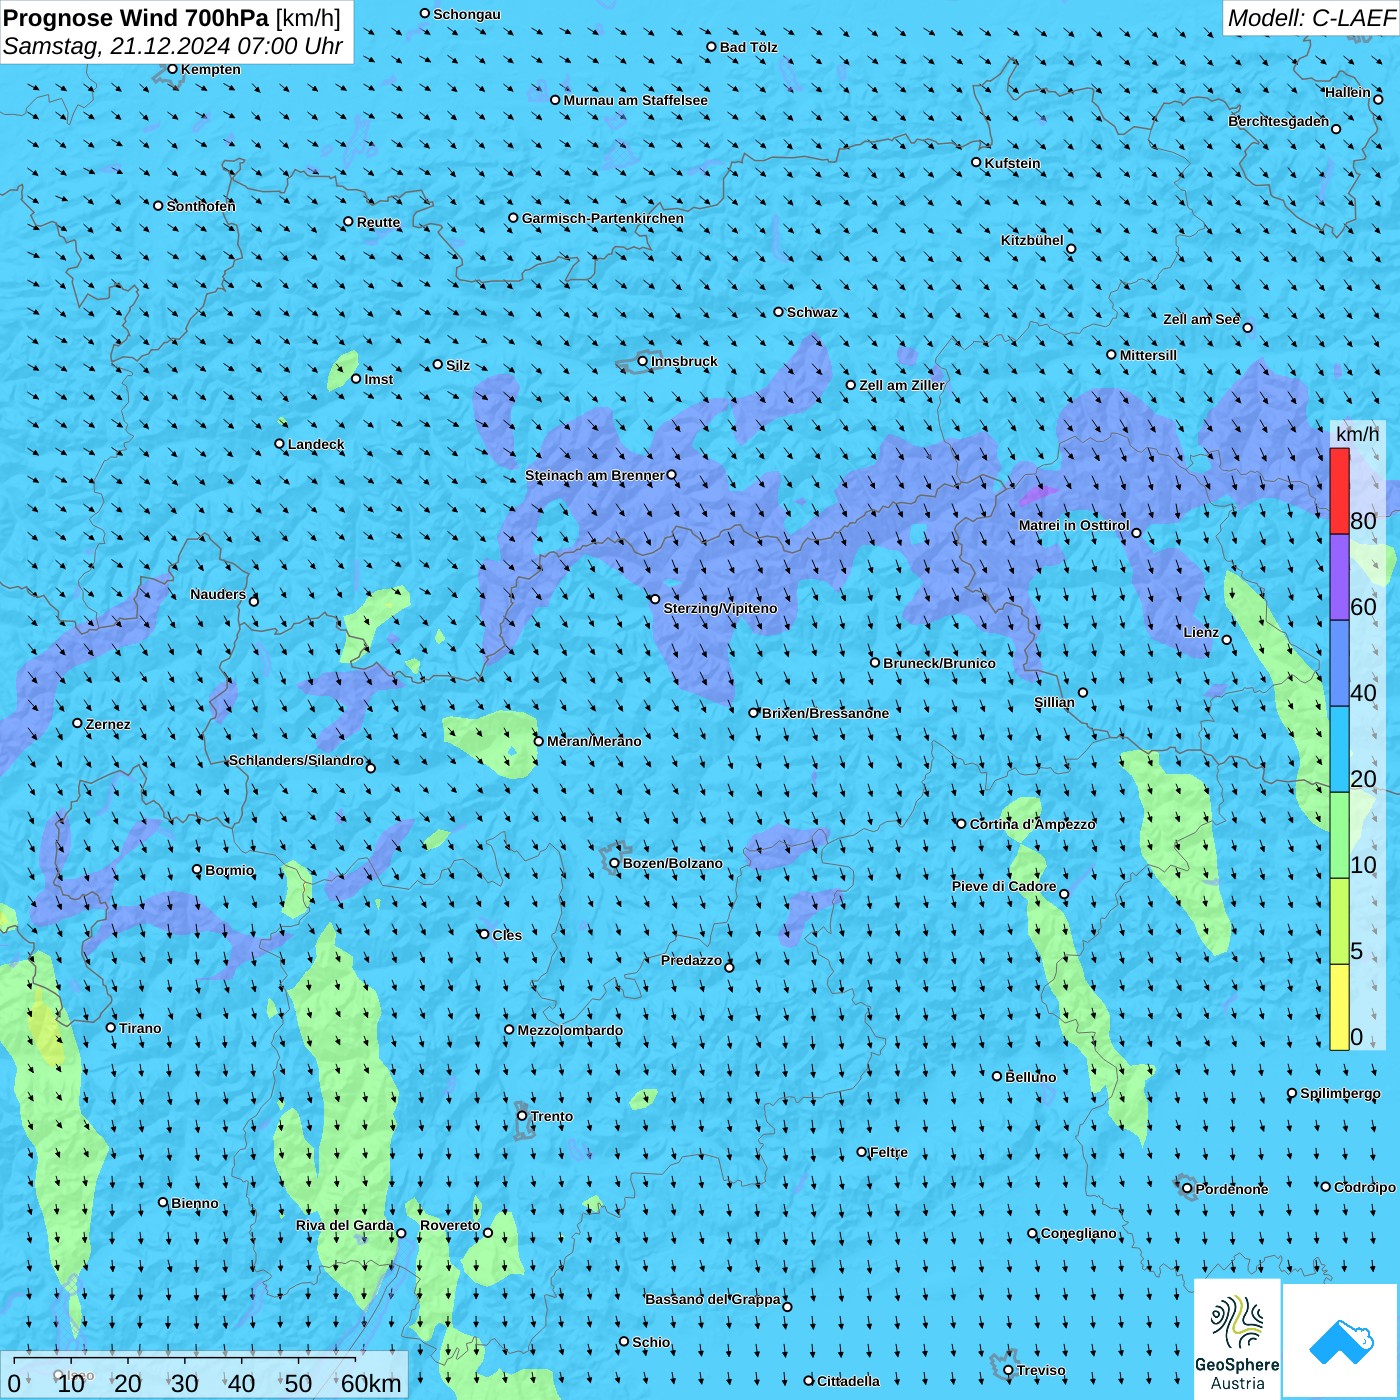The image size is (1400, 1400).
Task: Click the 'Nauders' town label
Action: coord(218,594)
